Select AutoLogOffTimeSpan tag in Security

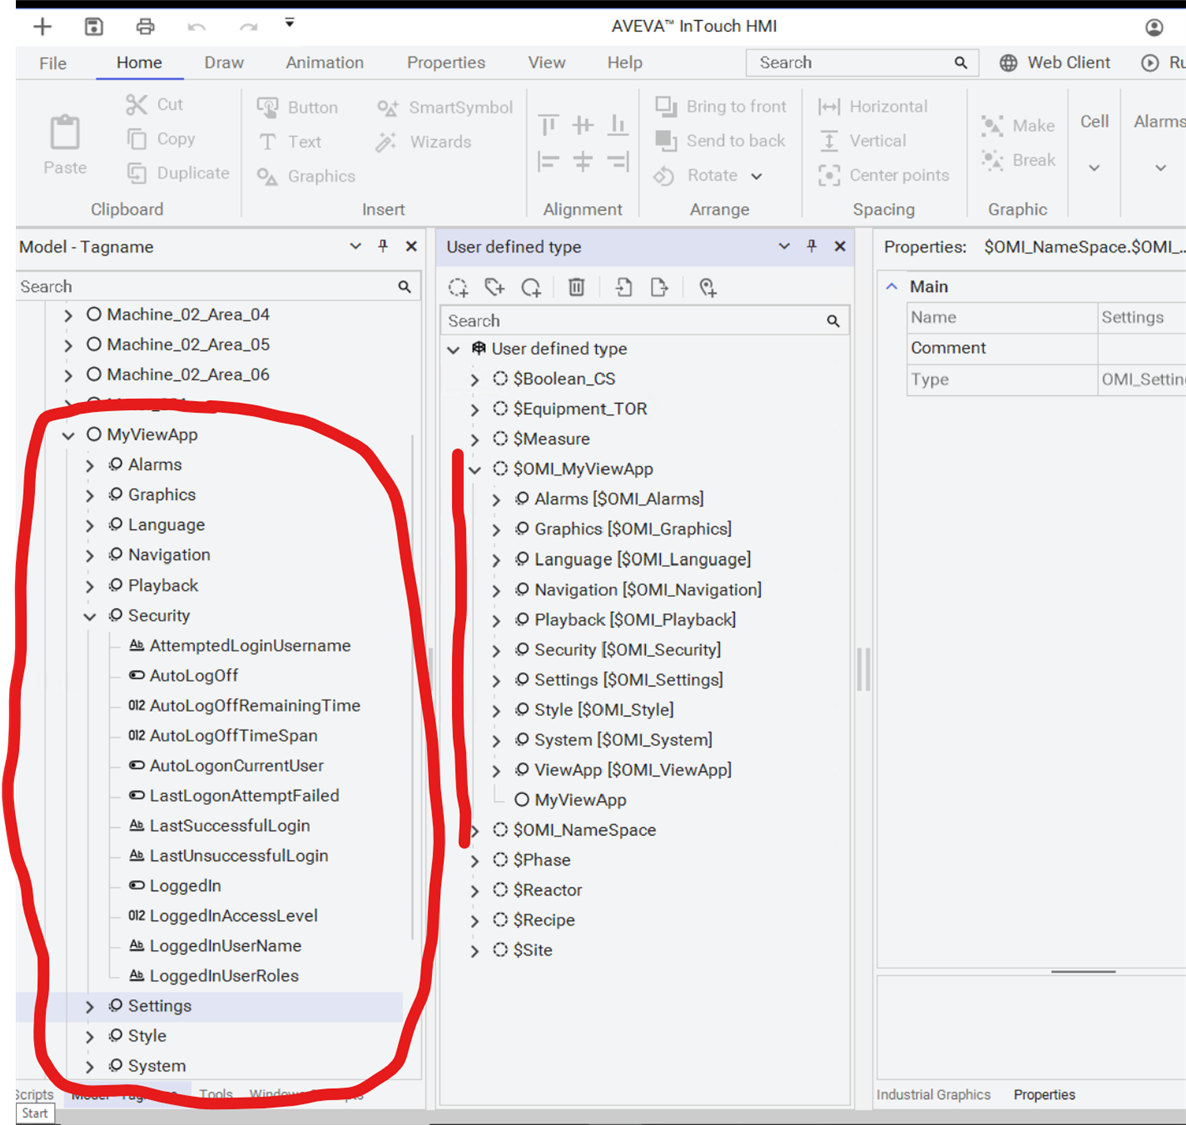coord(233,736)
